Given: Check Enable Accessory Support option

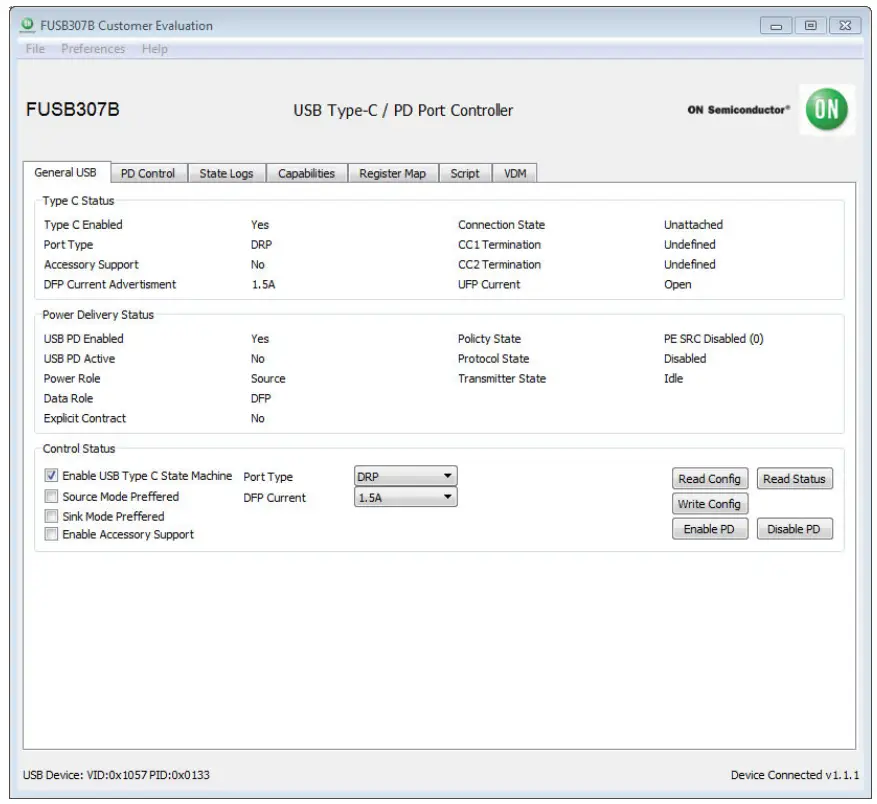Looking at the screenshot, I should pyautogui.click(x=52, y=535).
